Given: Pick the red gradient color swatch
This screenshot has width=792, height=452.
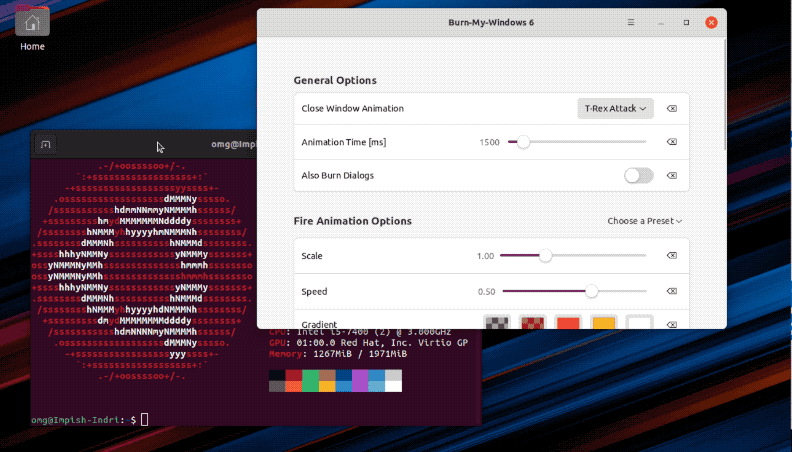Looking at the screenshot, I should (568, 323).
